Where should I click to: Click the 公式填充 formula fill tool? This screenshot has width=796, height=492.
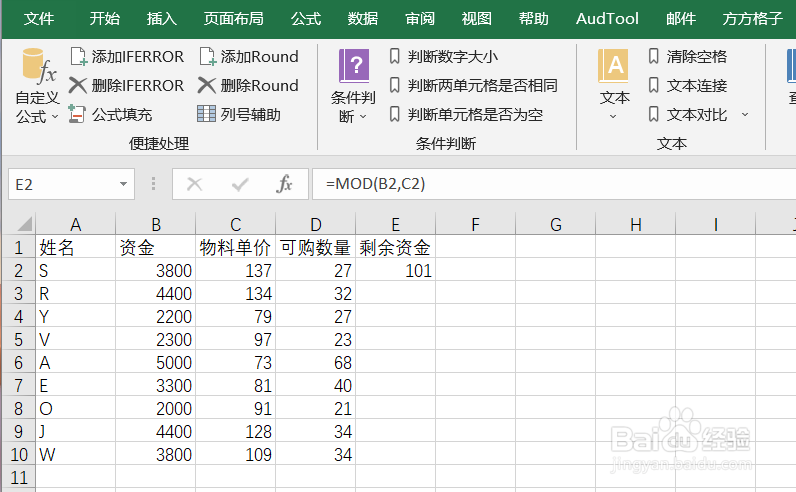(x=111, y=114)
